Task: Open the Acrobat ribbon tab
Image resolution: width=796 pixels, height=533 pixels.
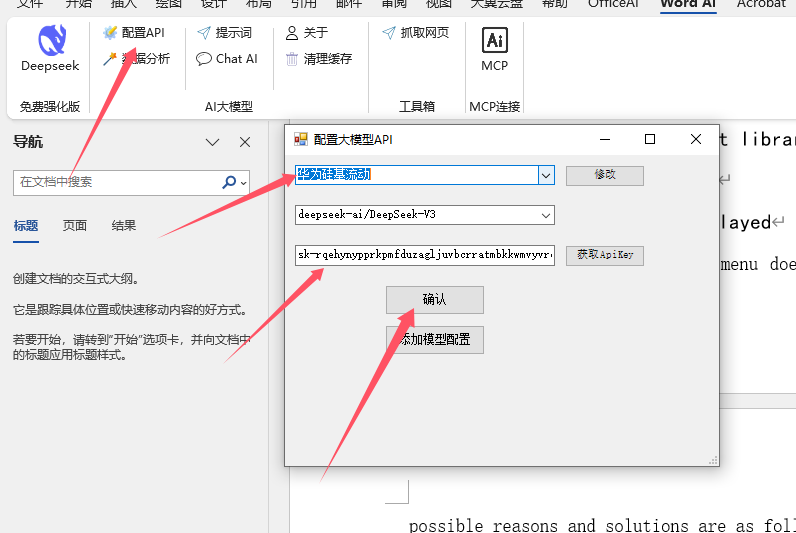Action: [760, 4]
